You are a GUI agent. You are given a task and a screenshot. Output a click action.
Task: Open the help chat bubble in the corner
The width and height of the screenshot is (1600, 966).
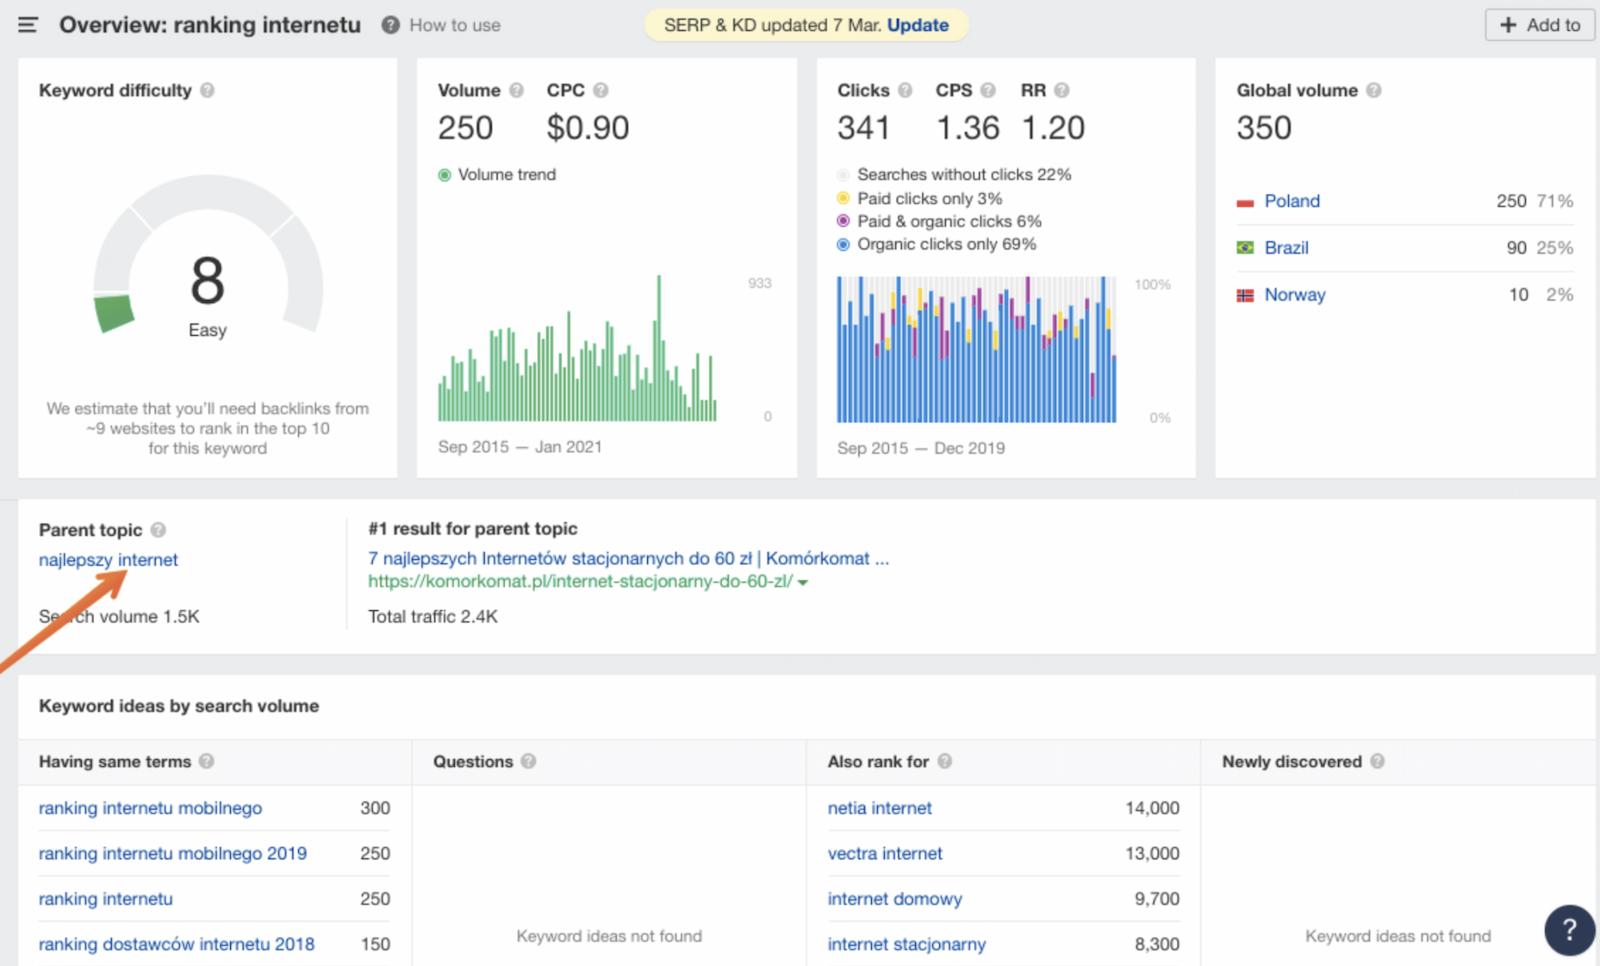click(x=1568, y=930)
